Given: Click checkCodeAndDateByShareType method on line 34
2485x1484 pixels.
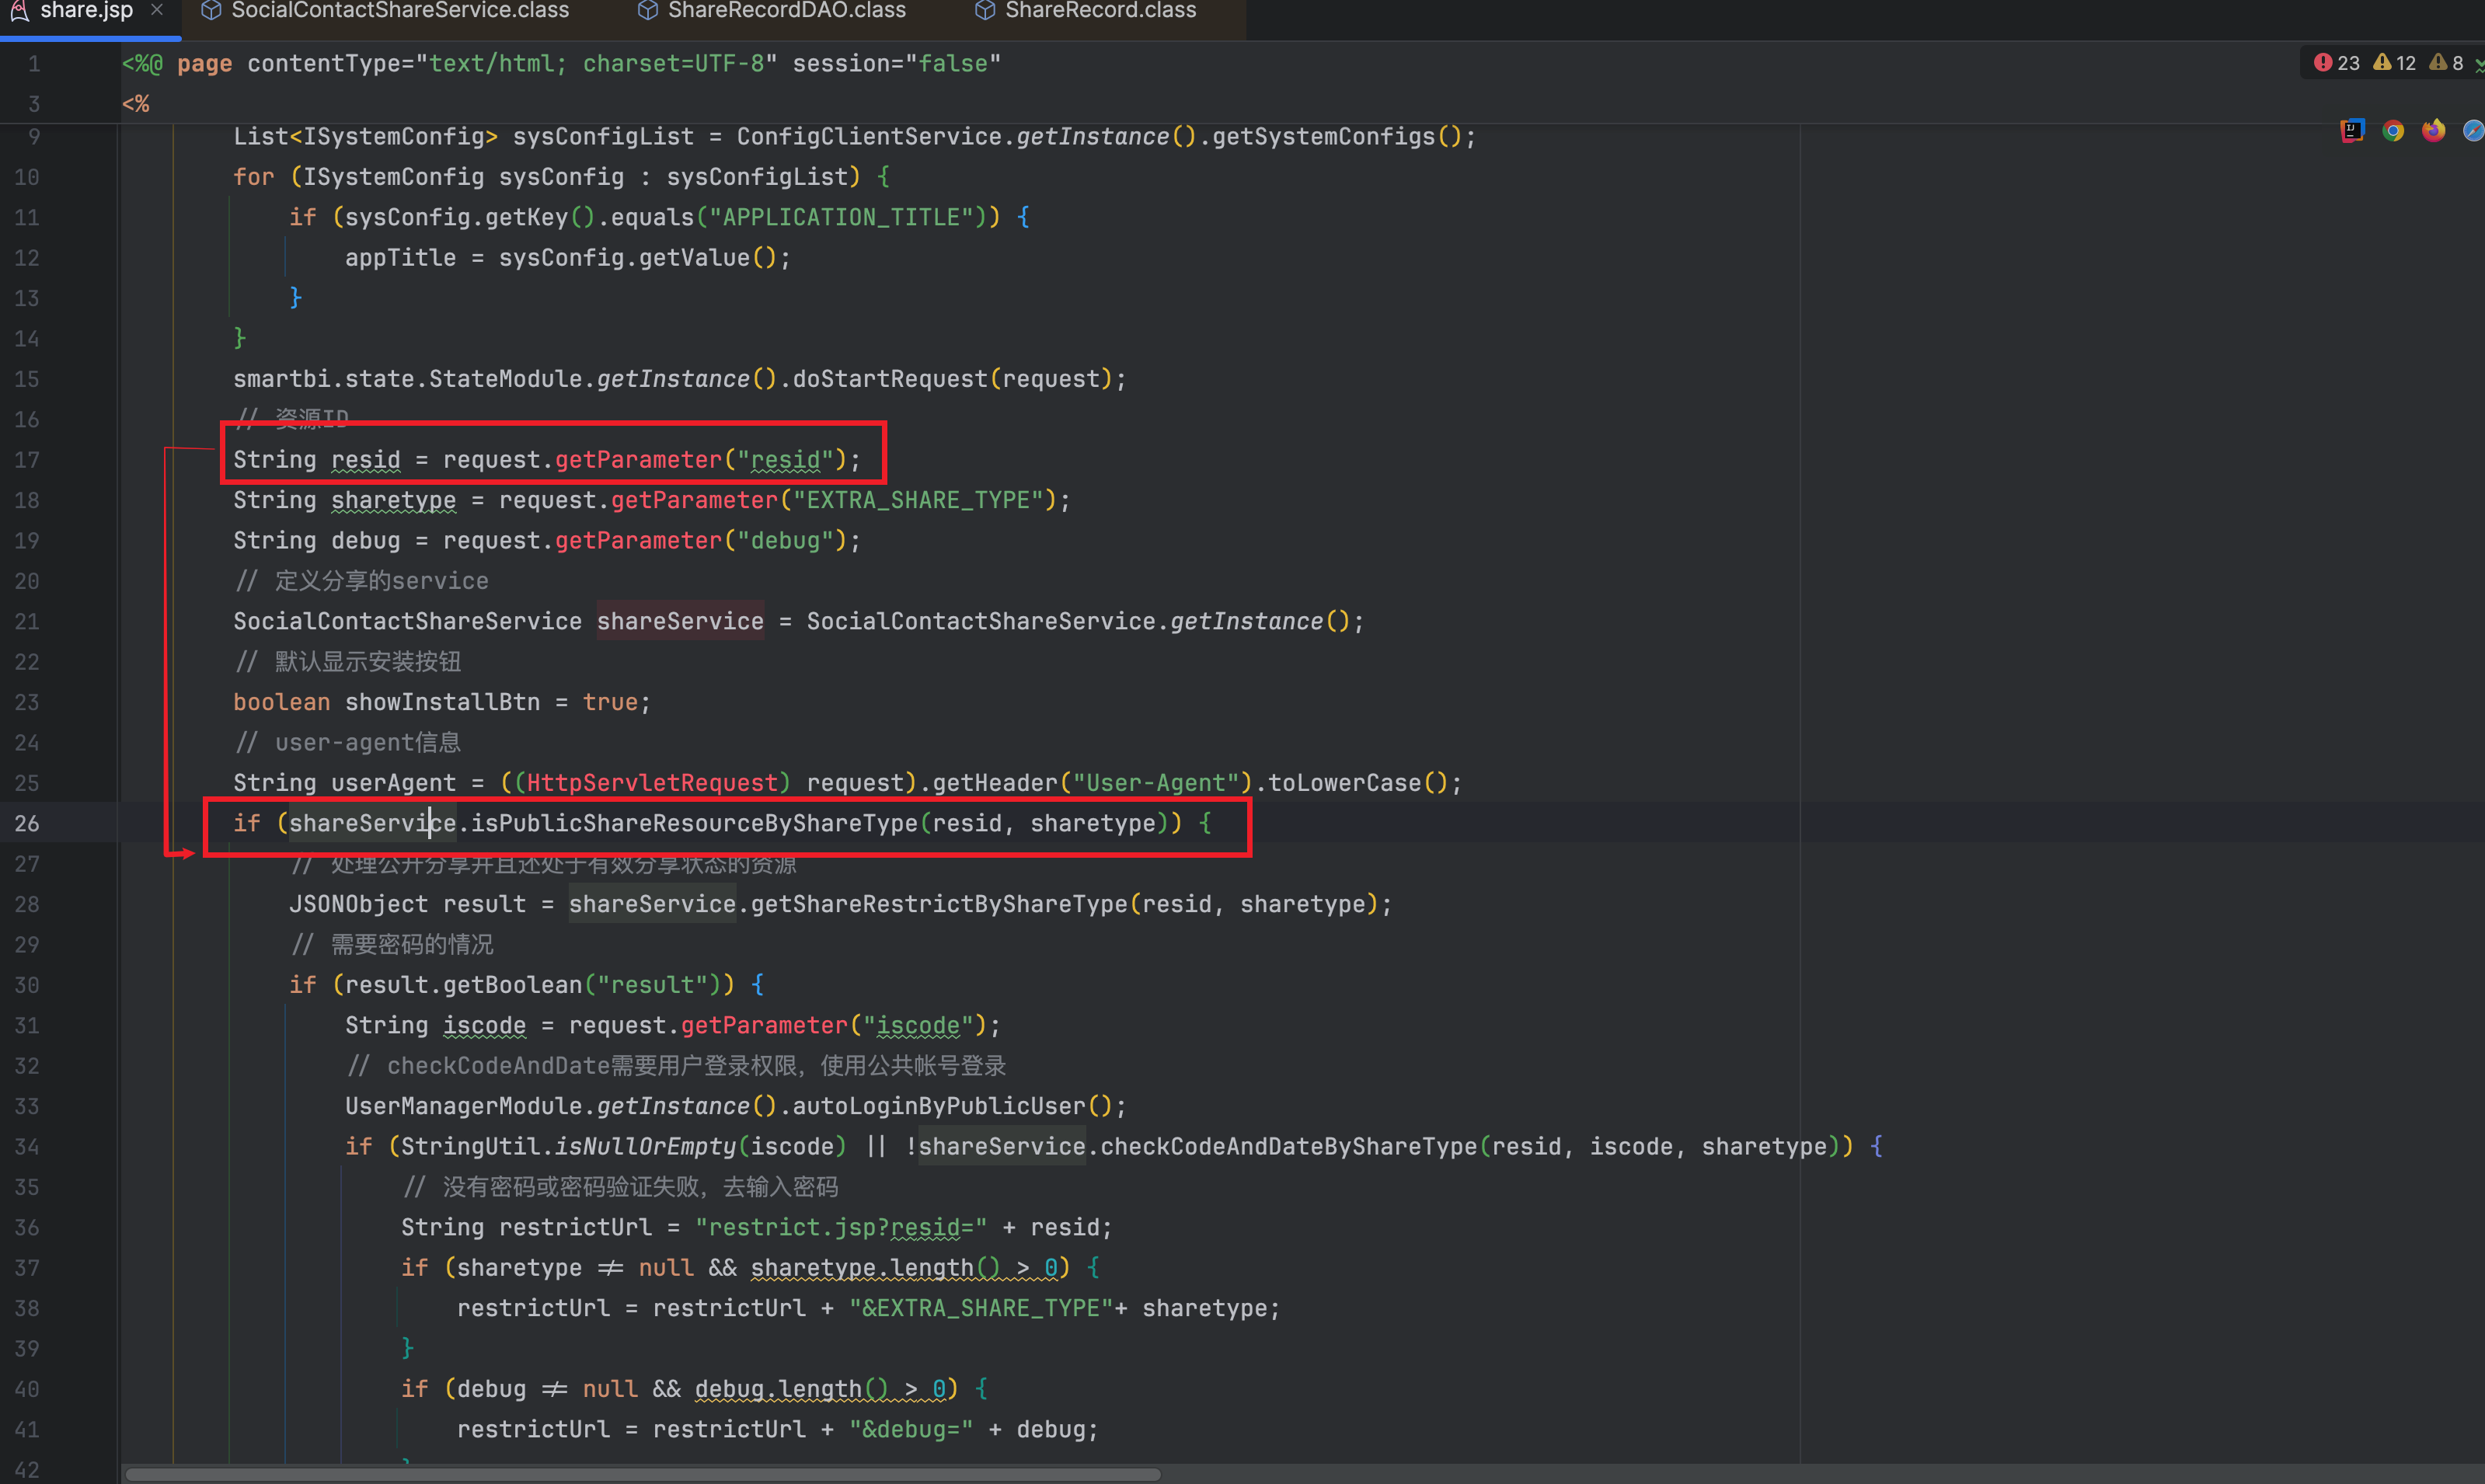Looking at the screenshot, I should pos(1288,1146).
